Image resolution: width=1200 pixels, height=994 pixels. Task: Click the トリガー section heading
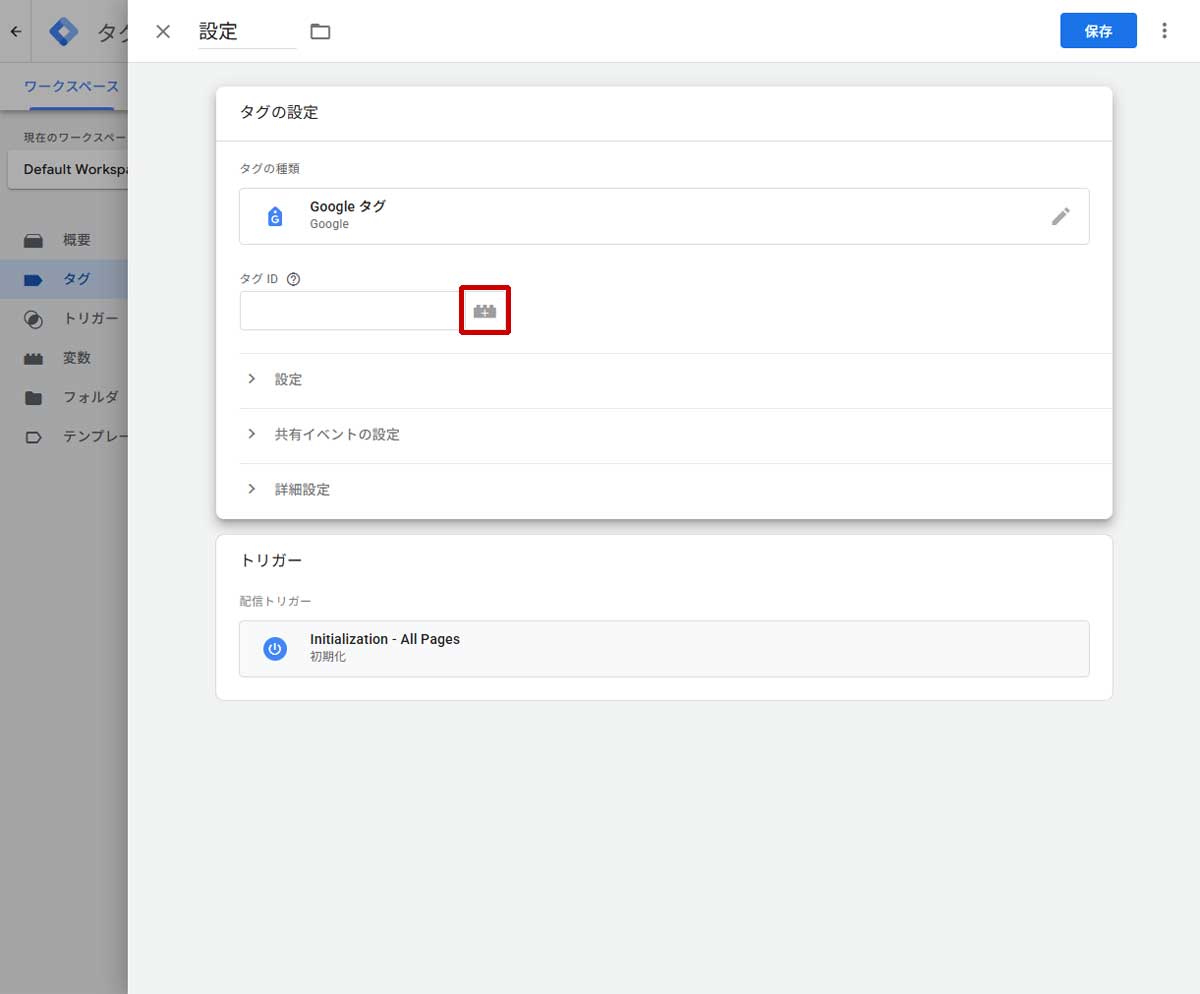pos(271,560)
